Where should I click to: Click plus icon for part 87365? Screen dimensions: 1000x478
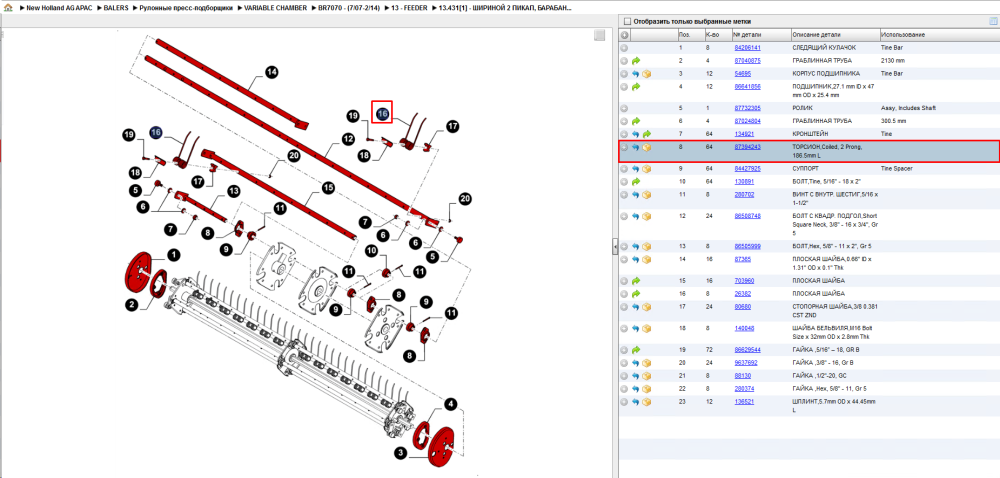pos(624,259)
